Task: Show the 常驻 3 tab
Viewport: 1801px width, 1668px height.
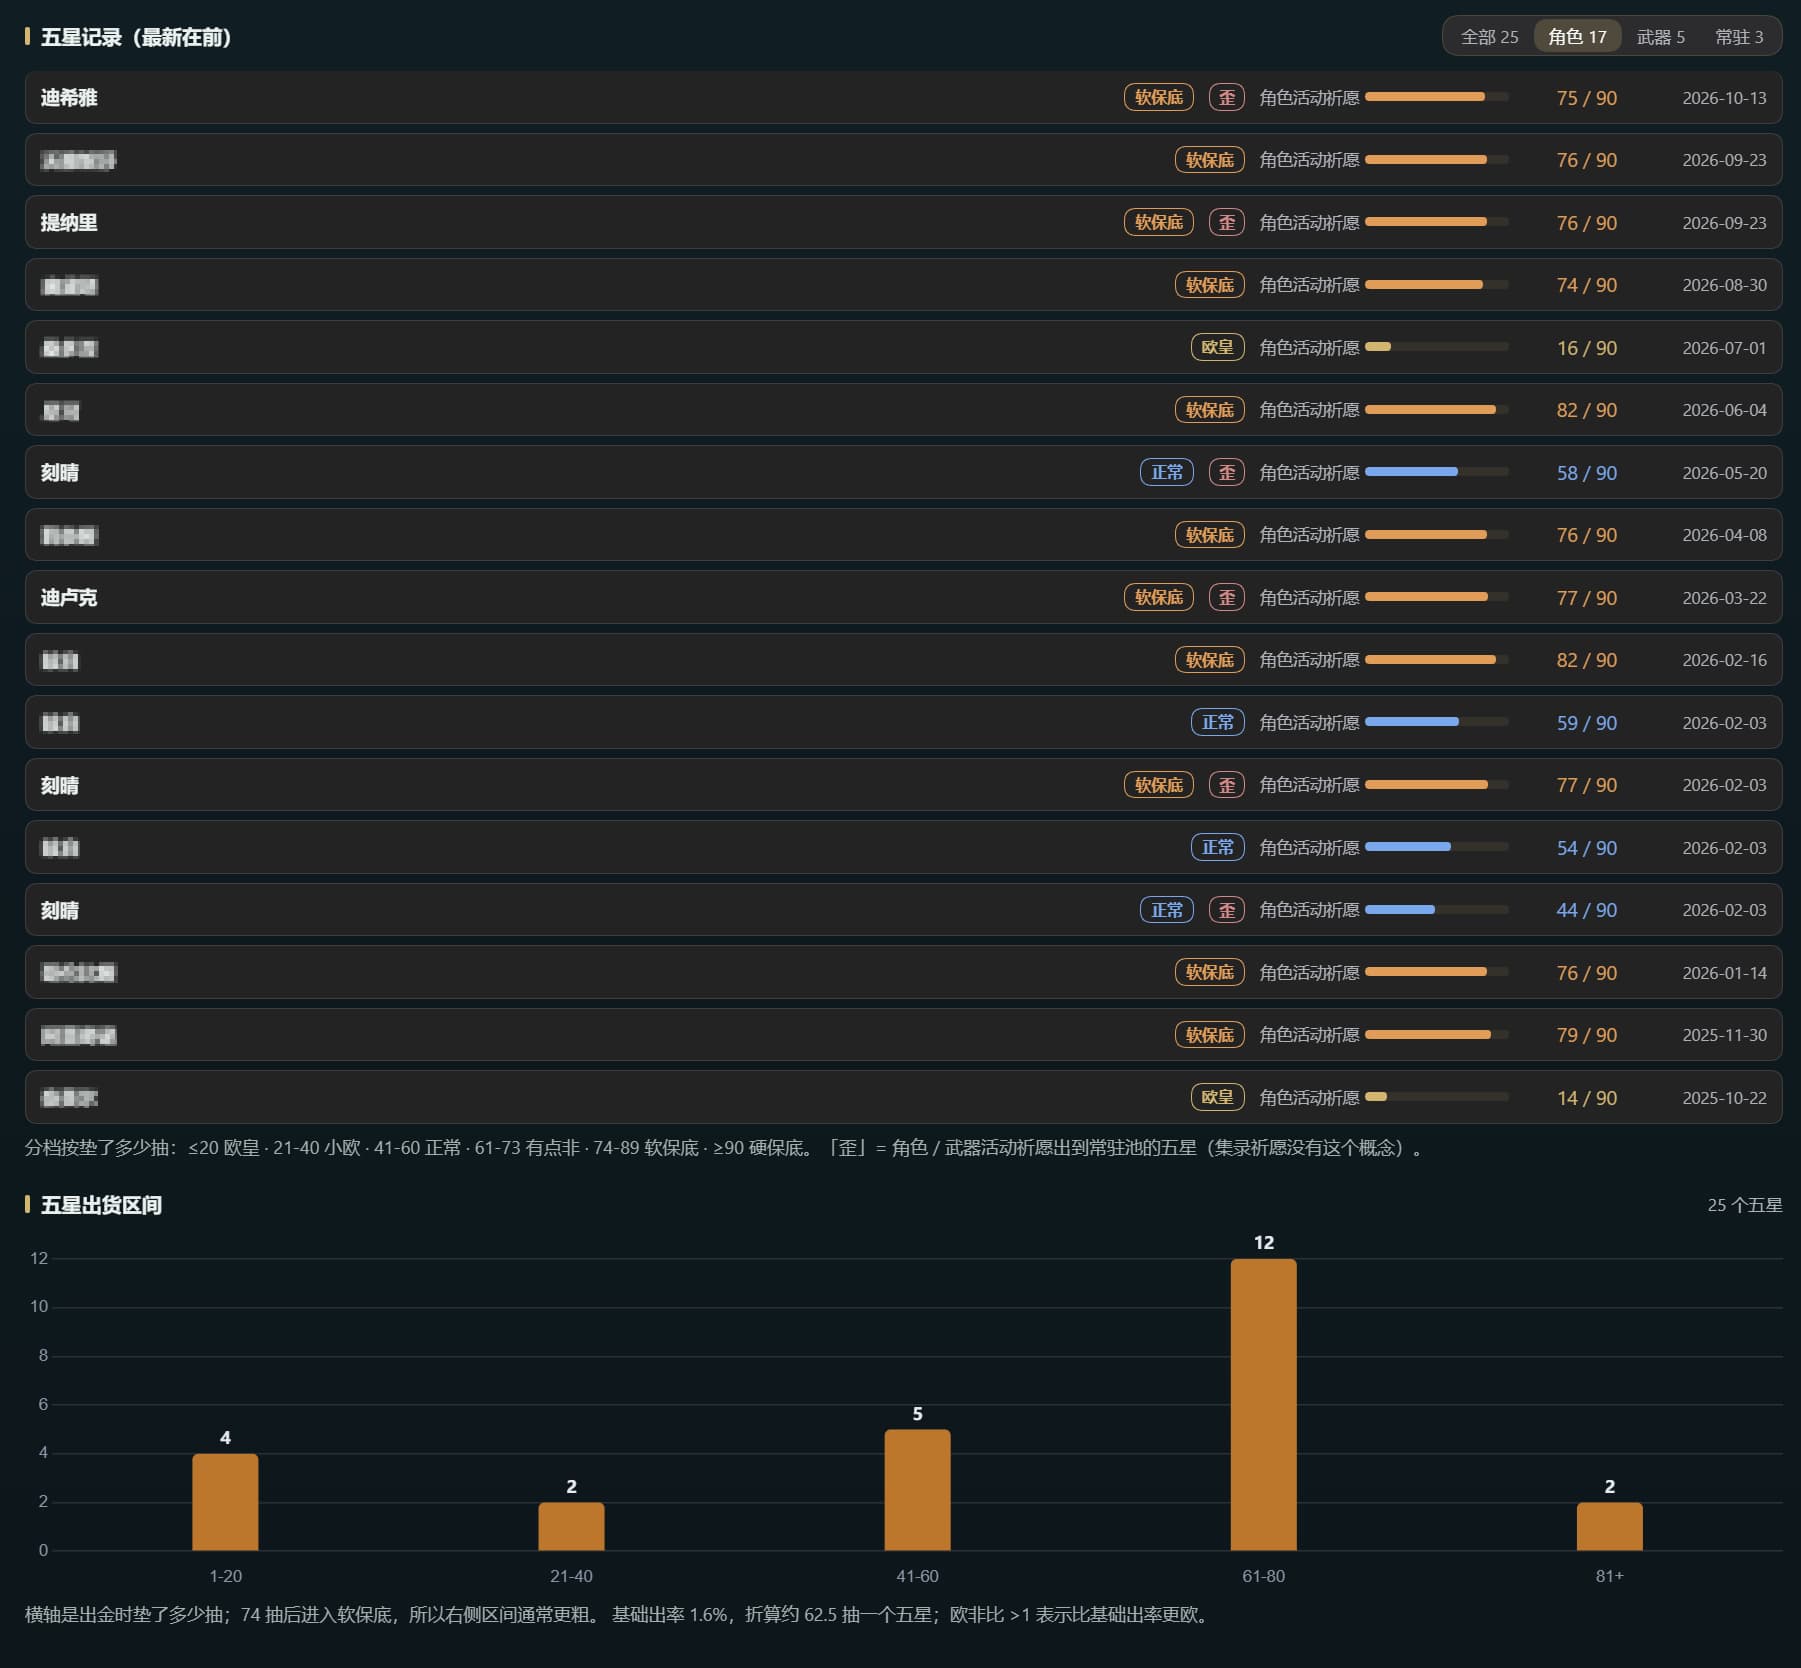Action: (1739, 37)
